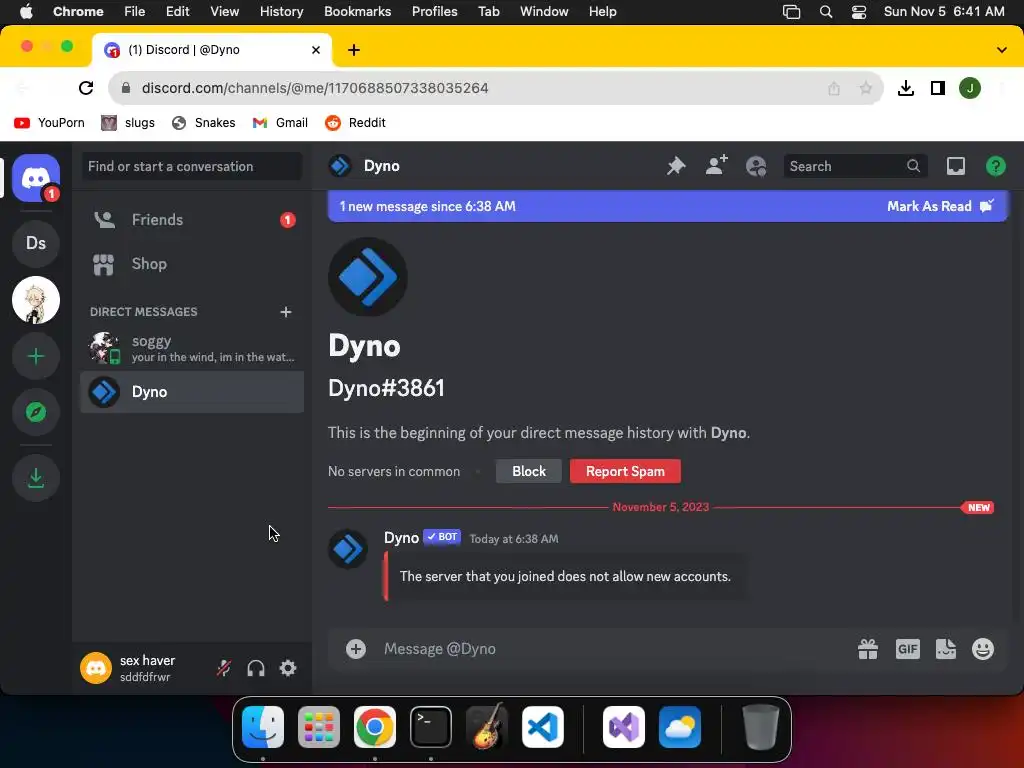This screenshot has height=768, width=1024.
Task: Click the Block button
Action: [x=528, y=471]
